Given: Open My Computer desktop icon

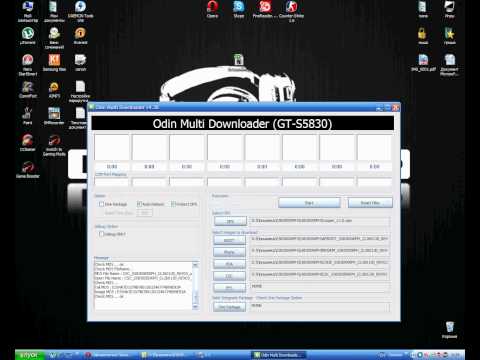Looking at the screenshot, I should [x=28, y=11].
